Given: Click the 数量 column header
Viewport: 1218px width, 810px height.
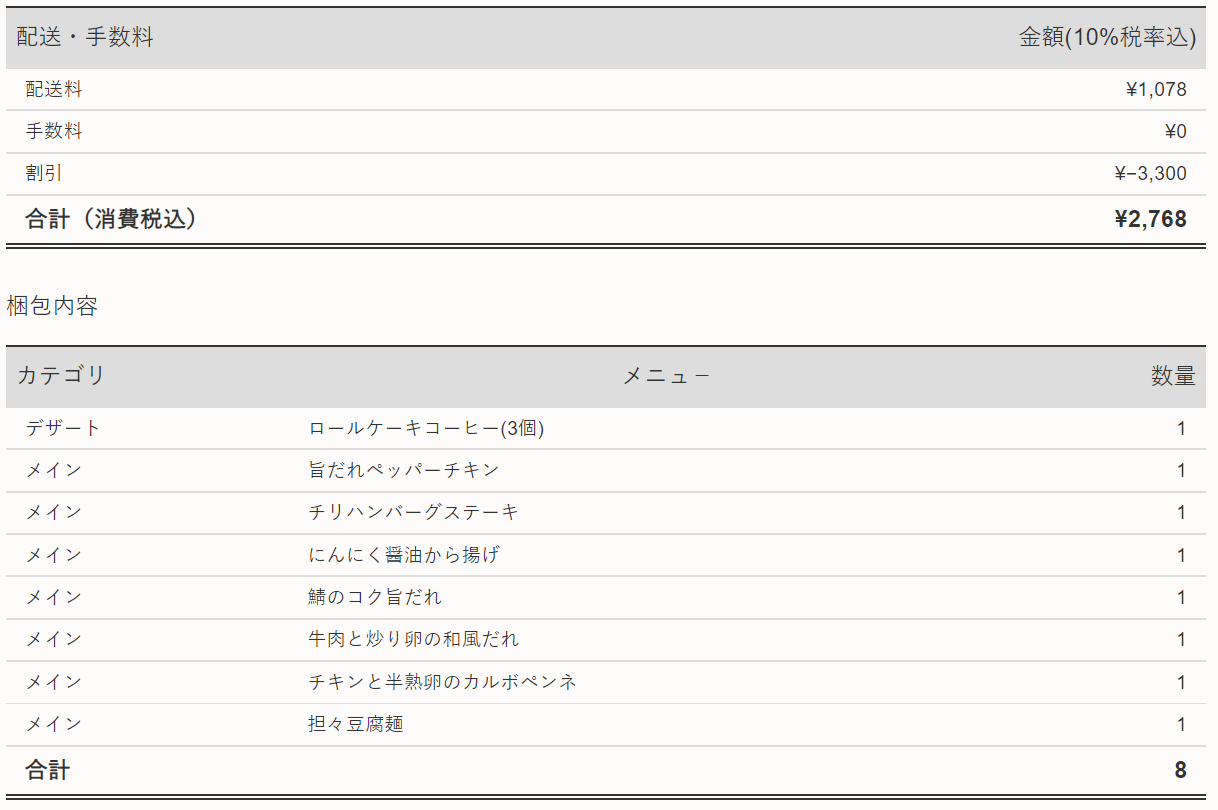Looking at the screenshot, I should click(1175, 376).
